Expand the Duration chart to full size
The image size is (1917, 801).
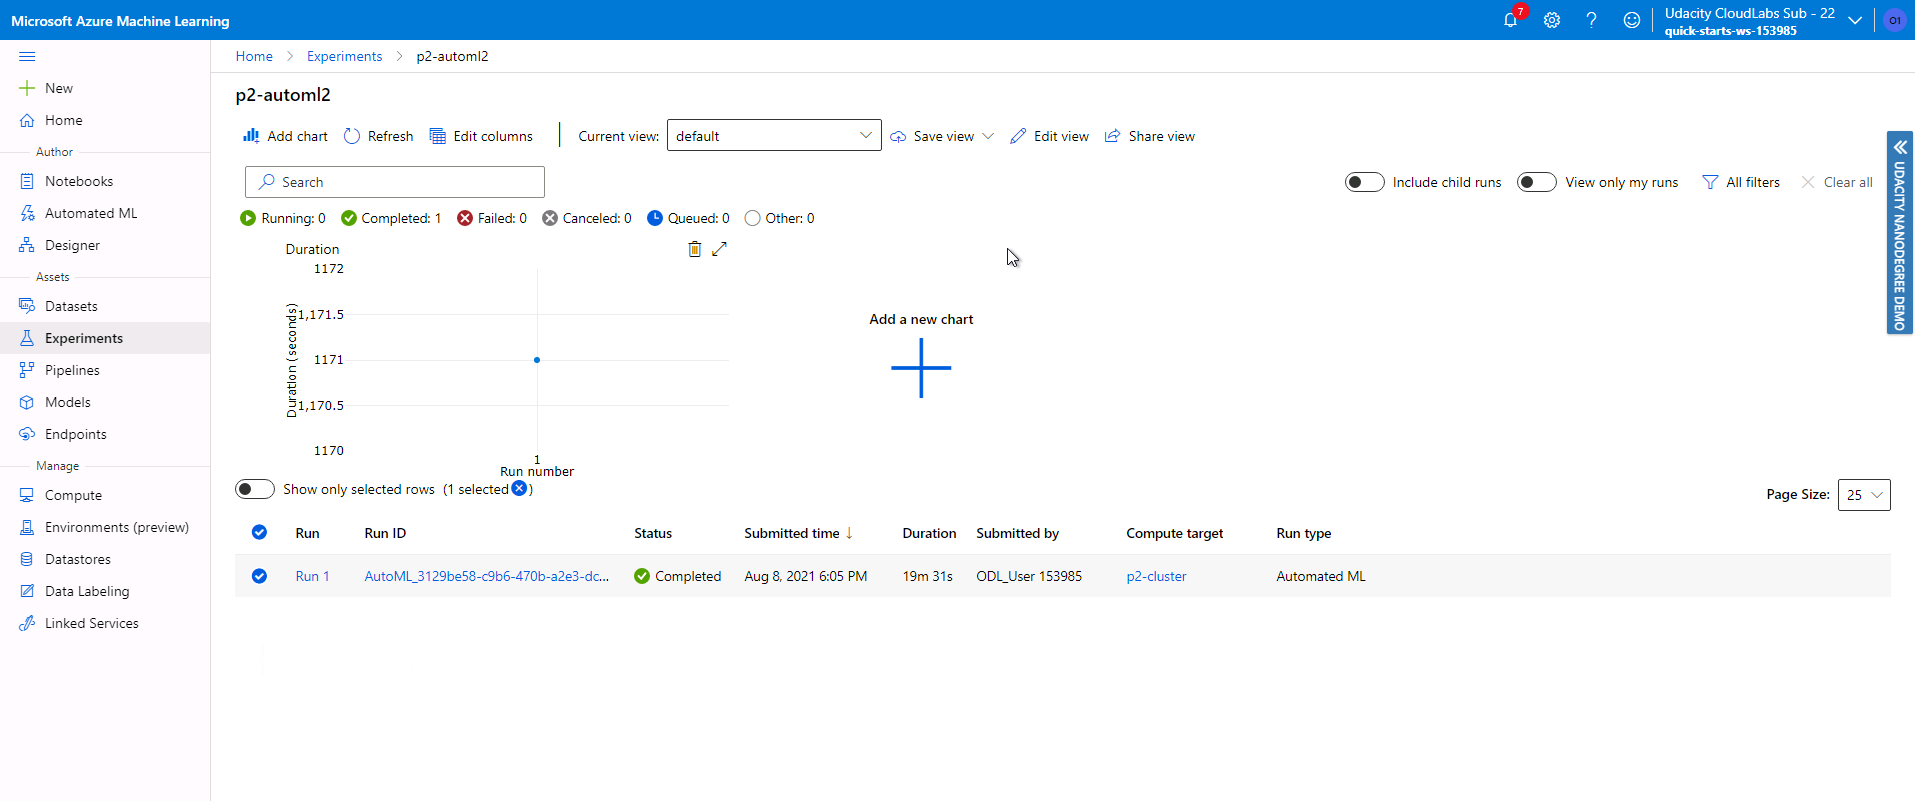(x=719, y=249)
